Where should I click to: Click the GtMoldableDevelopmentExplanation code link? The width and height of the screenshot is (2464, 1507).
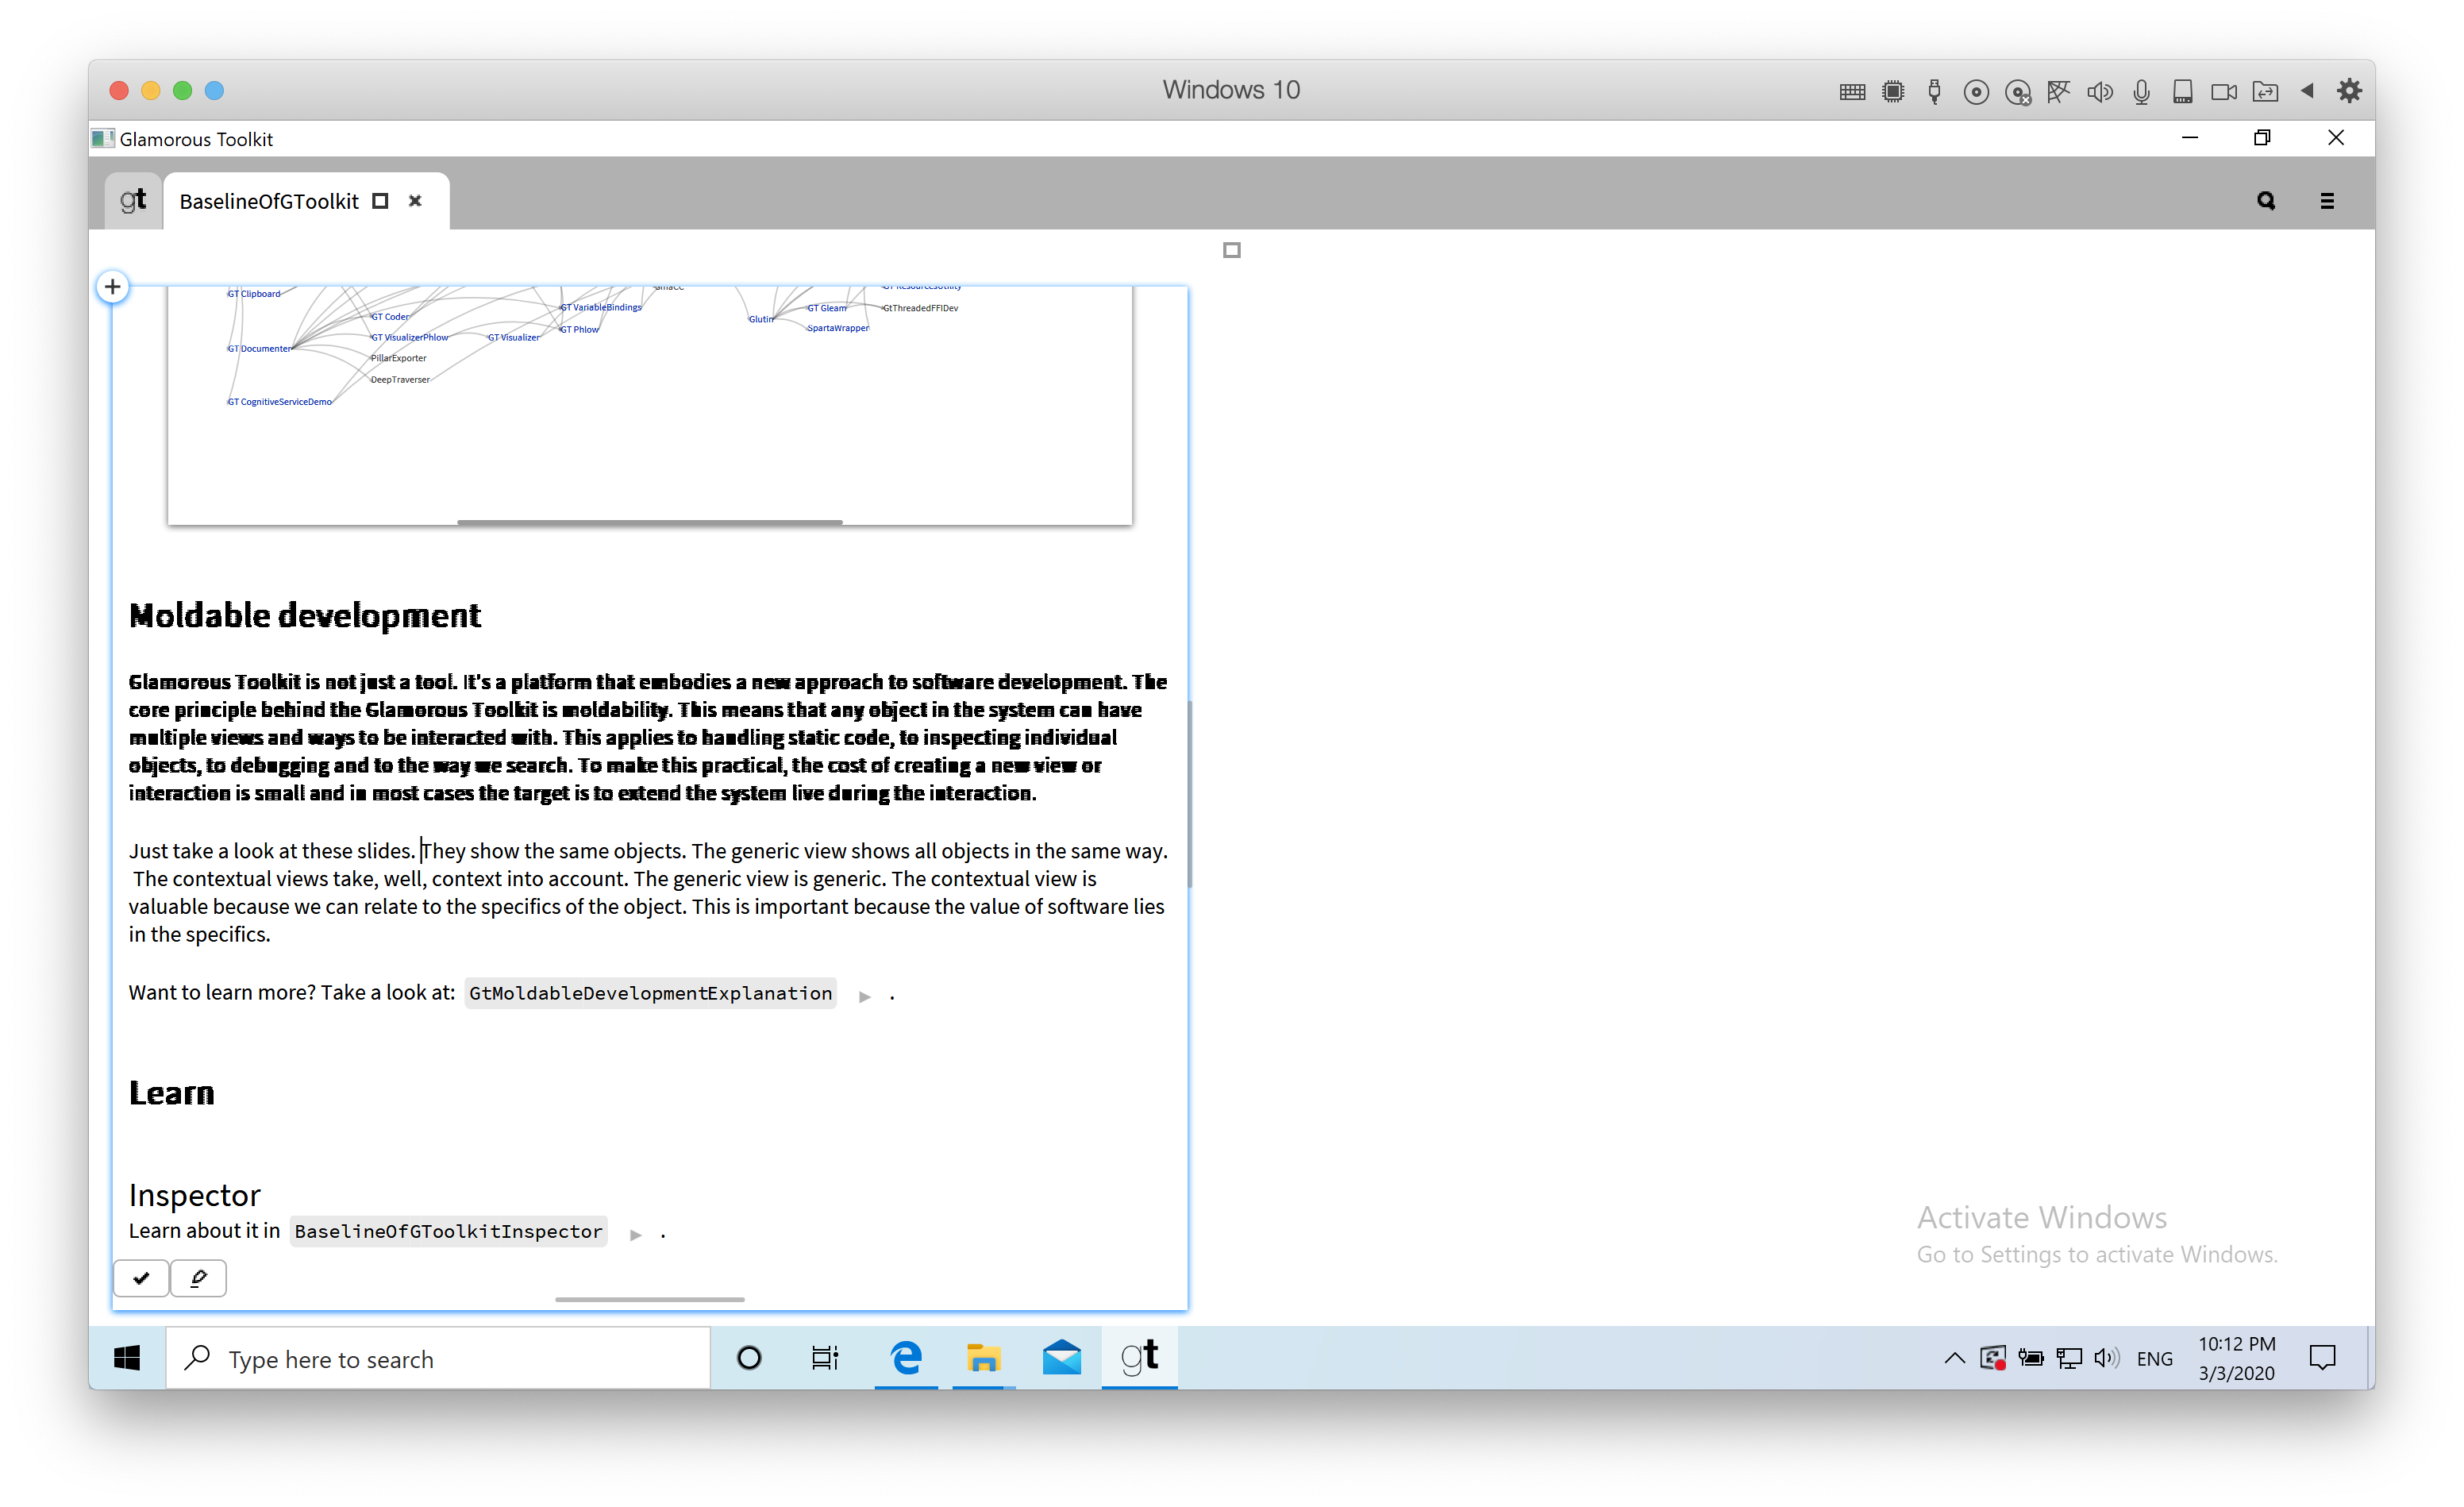pos(650,993)
